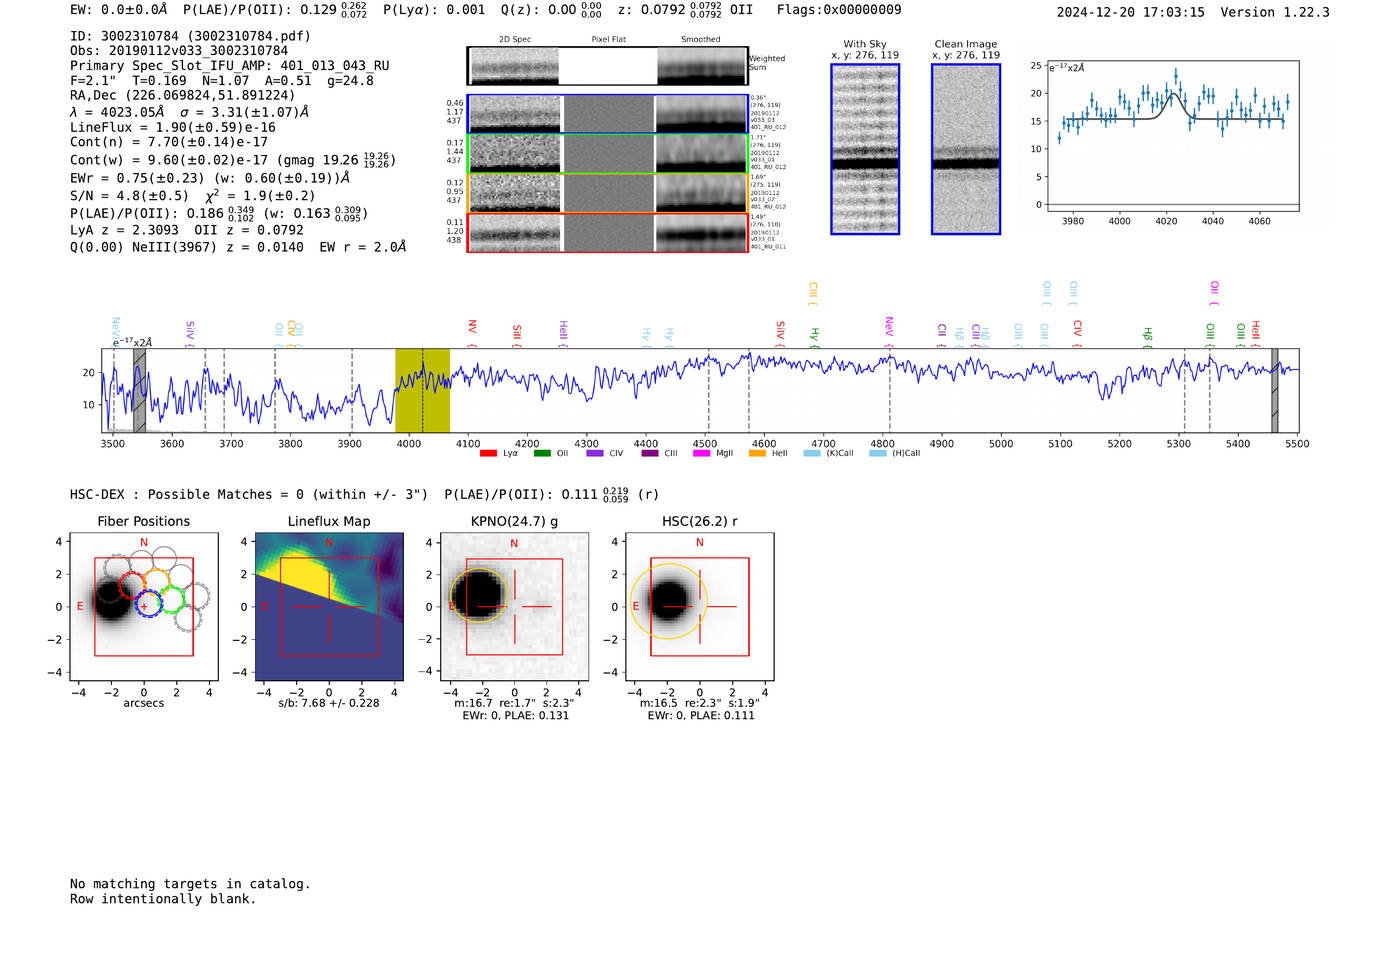Open the With Sky image
The height and width of the screenshot is (953, 1400).
click(865, 149)
